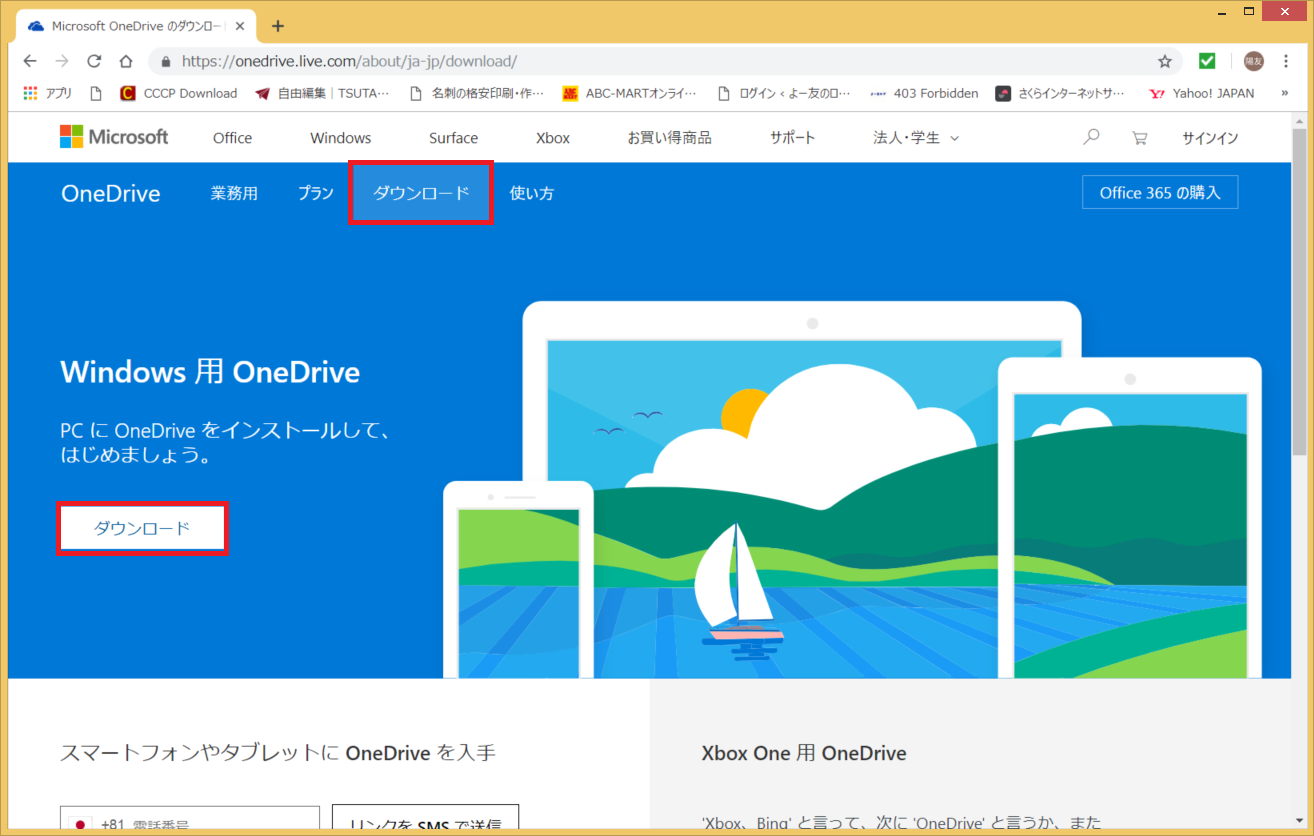Expand the 法人・学生 dropdown

(916, 138)
